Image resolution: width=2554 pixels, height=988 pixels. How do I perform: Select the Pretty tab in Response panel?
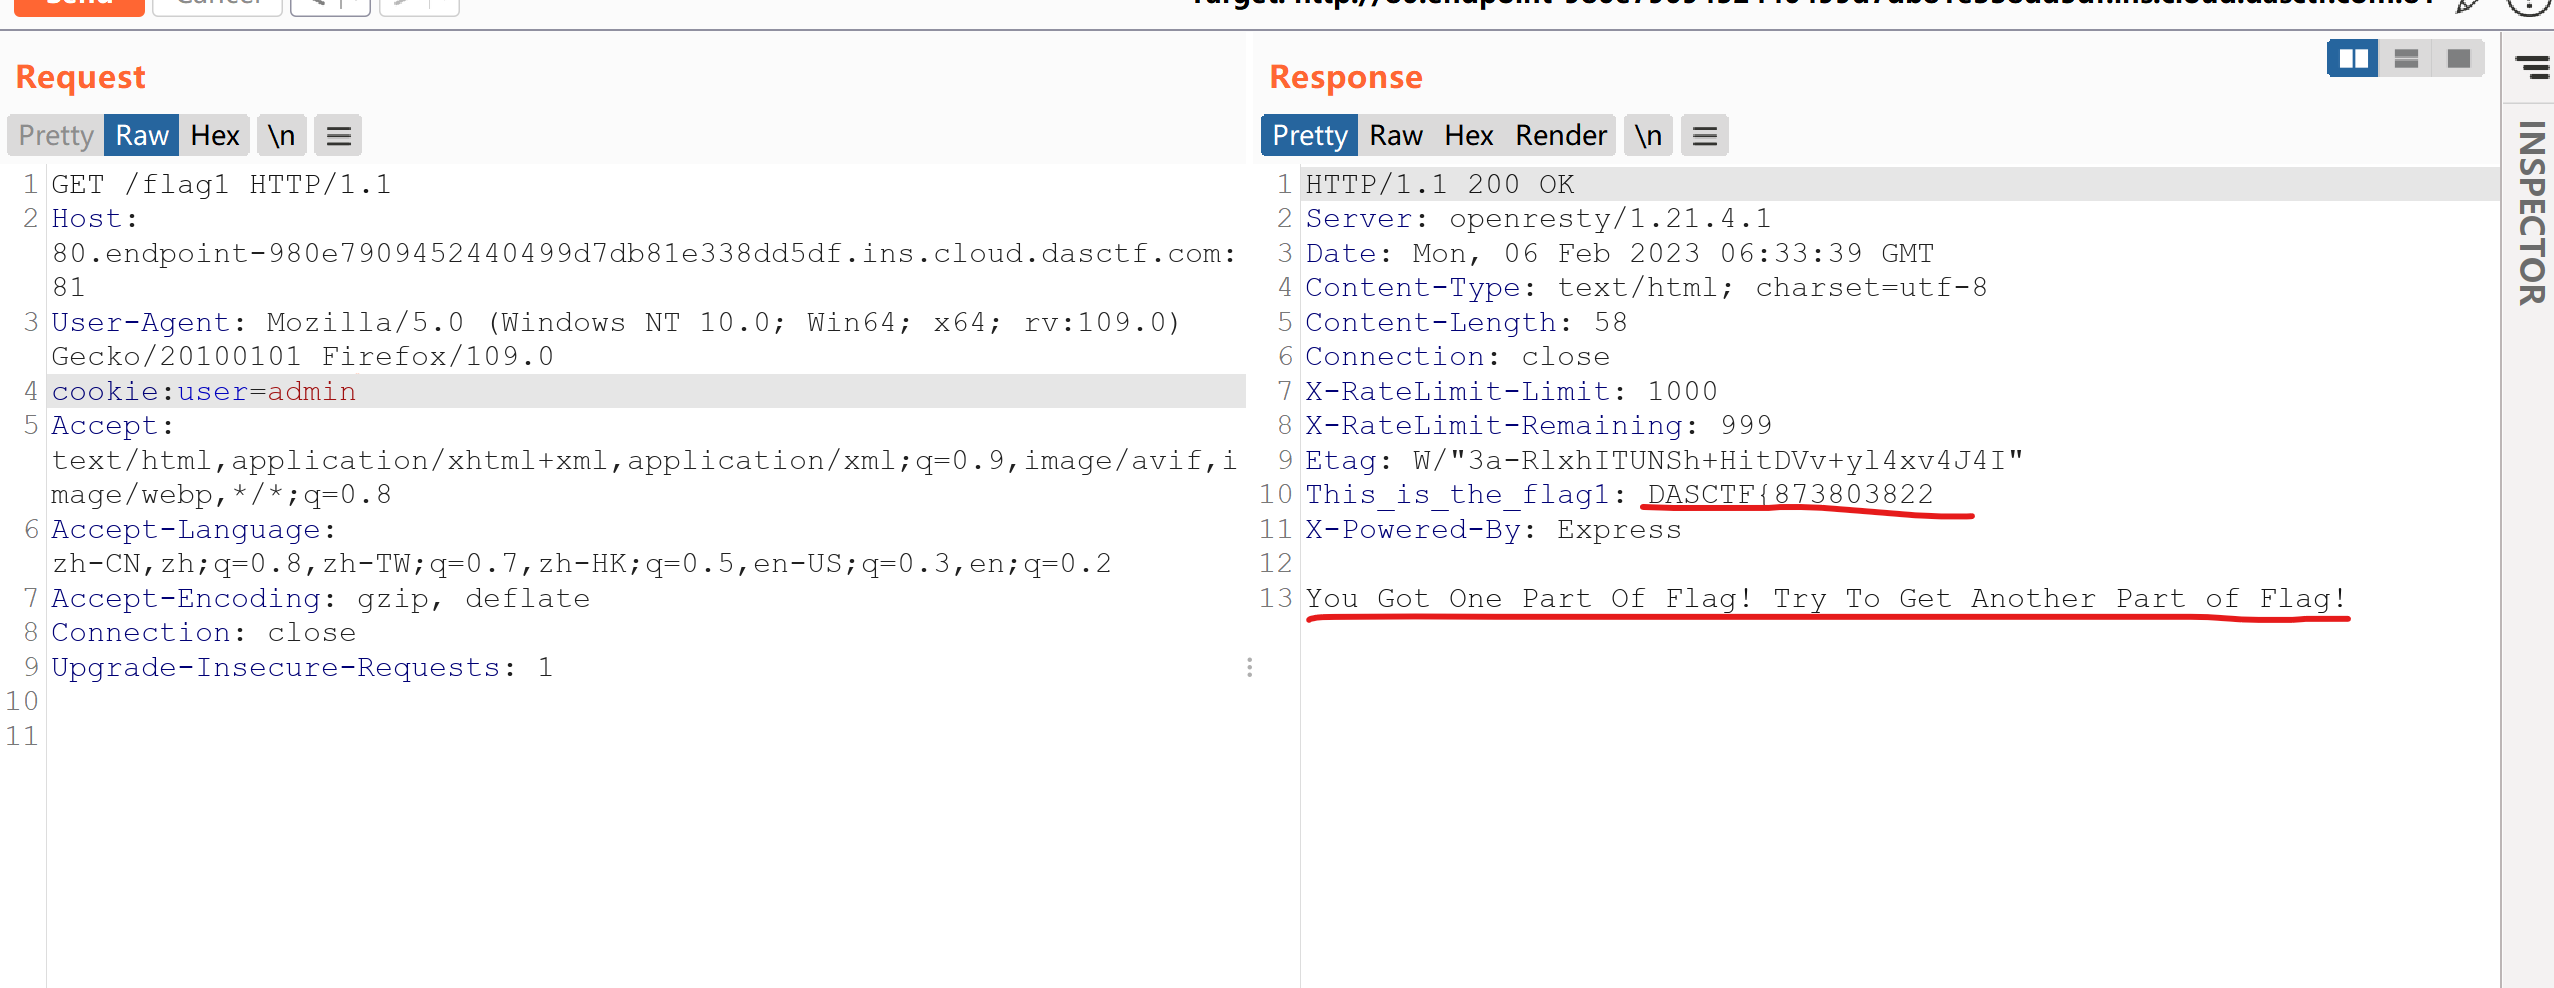(1309, 135)
